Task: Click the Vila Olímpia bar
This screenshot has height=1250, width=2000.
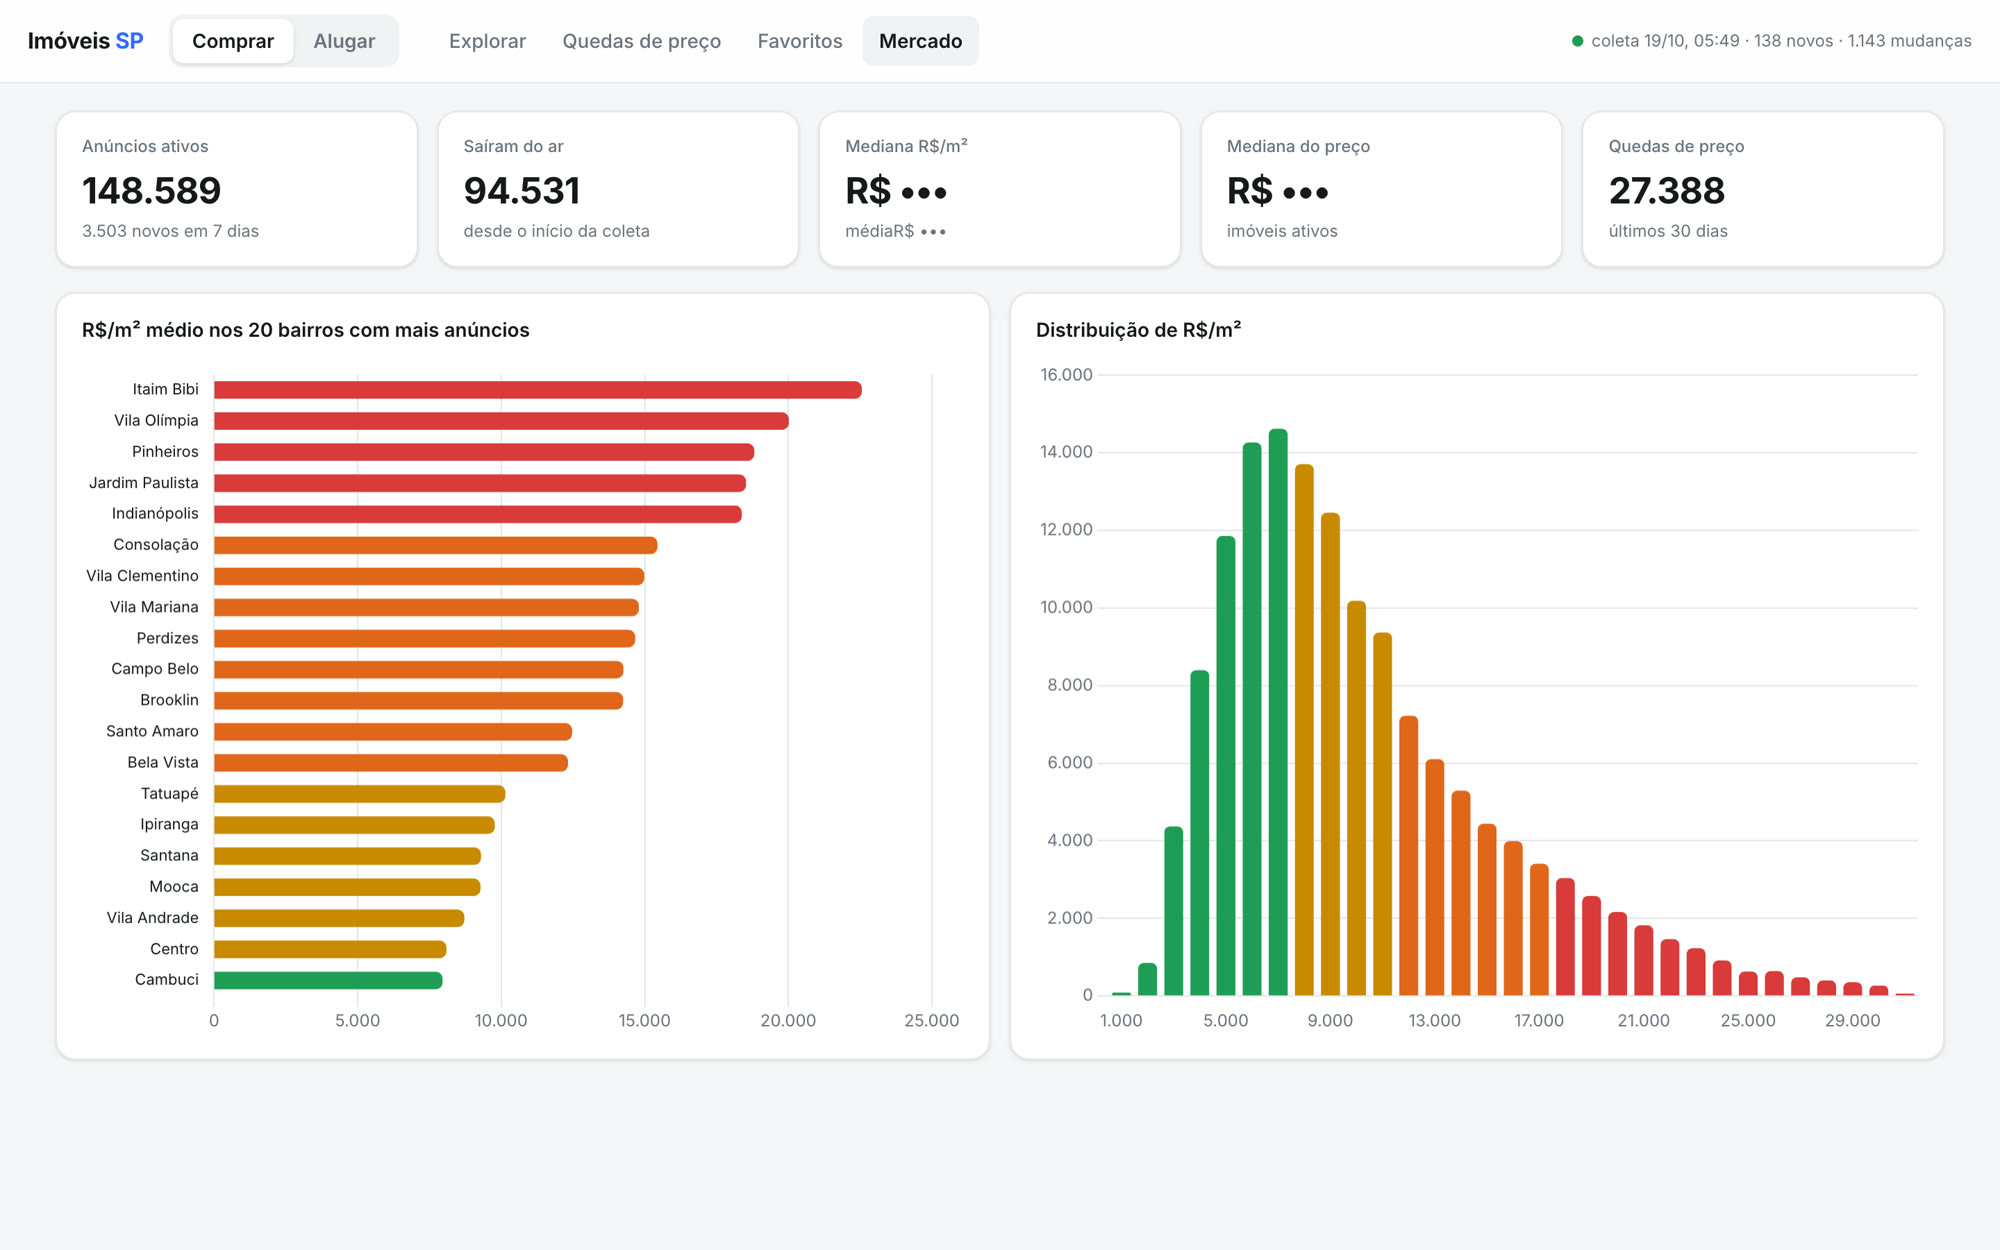Action: 501,421
